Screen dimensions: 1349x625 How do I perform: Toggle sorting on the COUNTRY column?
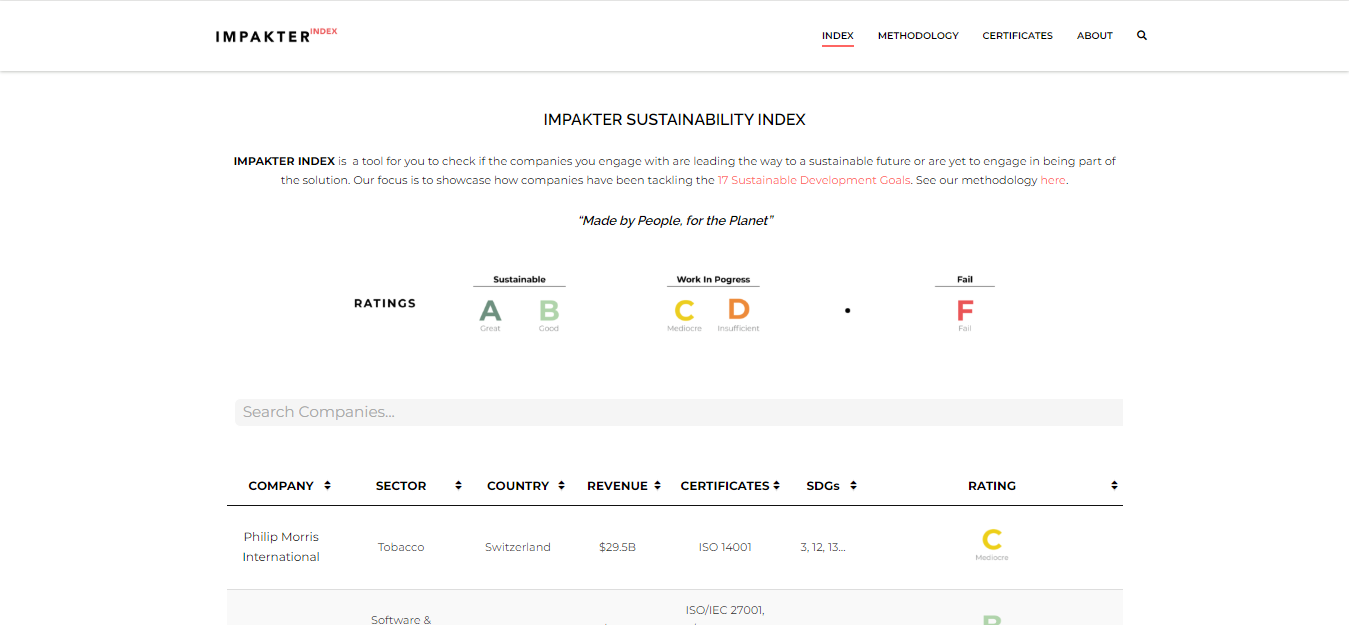[559, 485]
